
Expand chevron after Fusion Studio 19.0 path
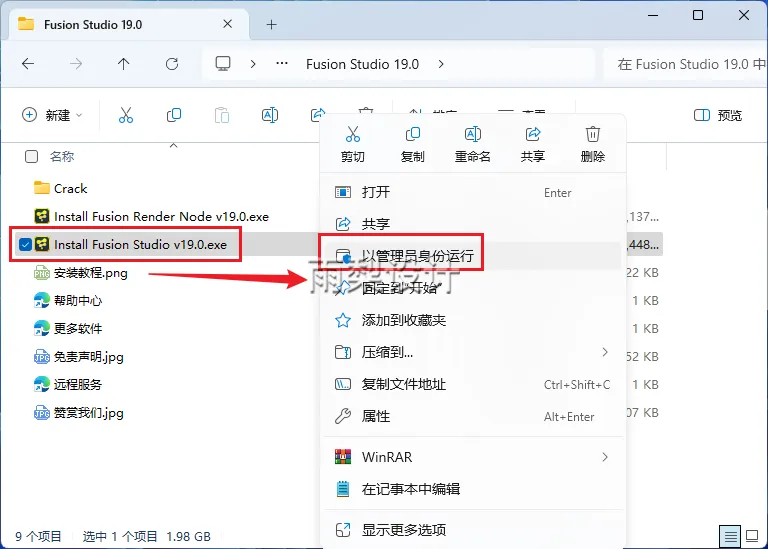click(x=441, y=64)
